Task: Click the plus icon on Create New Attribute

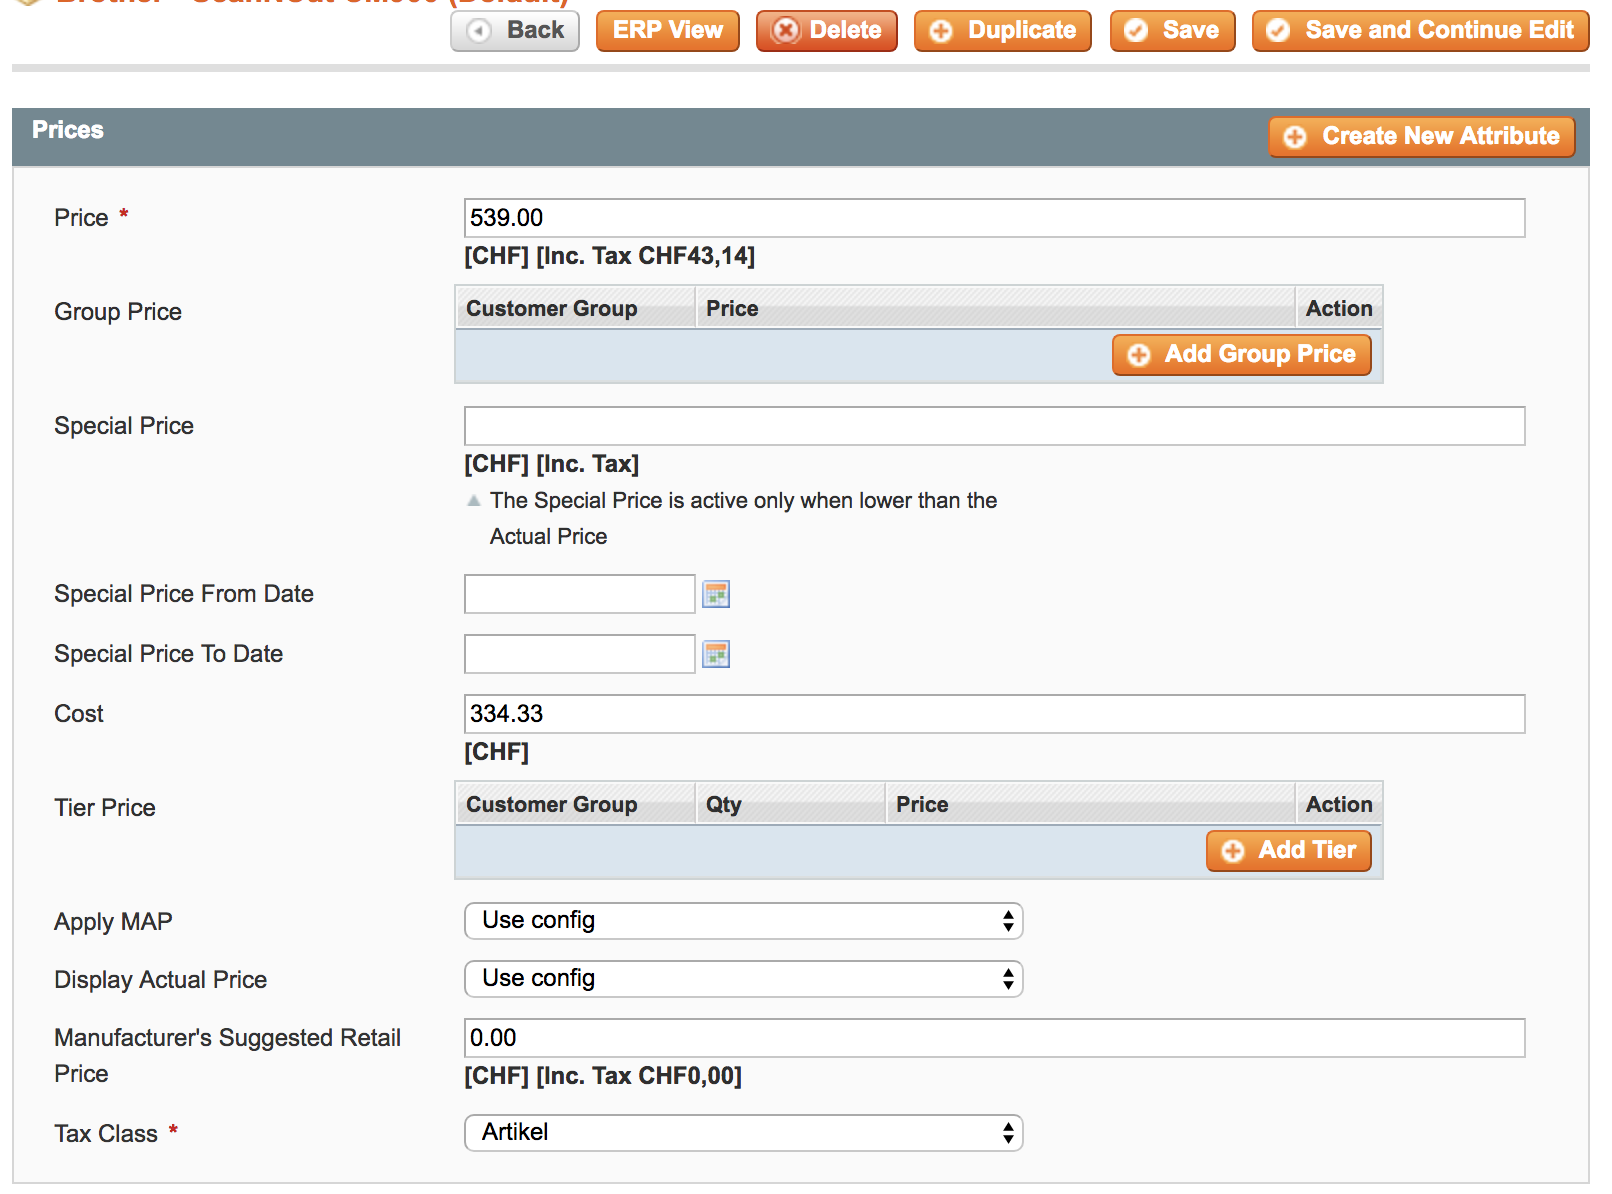Action: [x=1296, y=137]
